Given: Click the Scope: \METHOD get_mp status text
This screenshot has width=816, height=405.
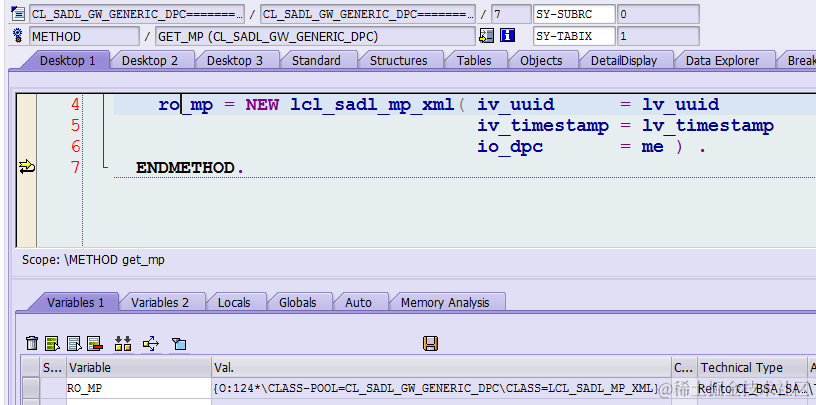Looking at the screenshot, I should [93, 259].
